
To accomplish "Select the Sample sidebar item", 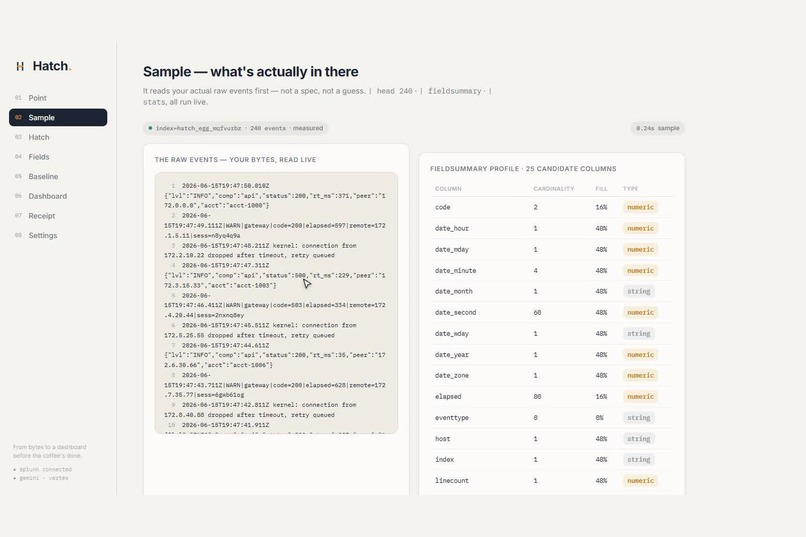I will coord(58,117).
